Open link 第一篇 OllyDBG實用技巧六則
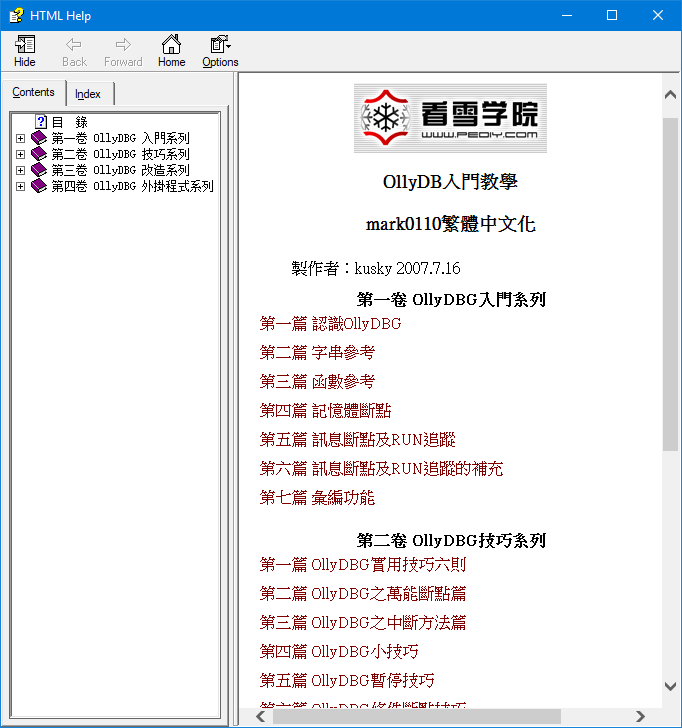 click(x=363, y=565)
